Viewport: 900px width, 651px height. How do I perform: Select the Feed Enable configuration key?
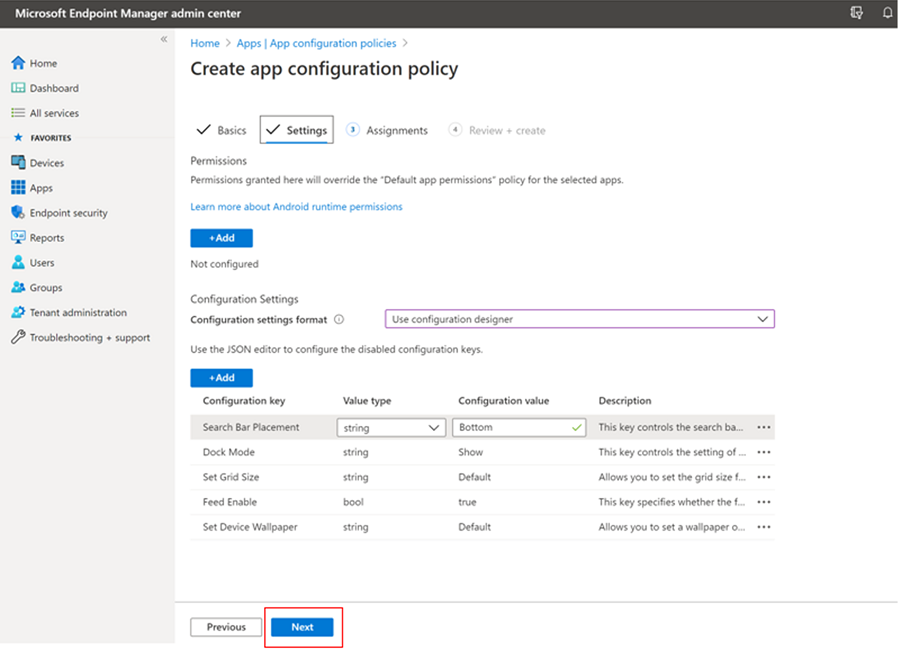coord(230,502)
